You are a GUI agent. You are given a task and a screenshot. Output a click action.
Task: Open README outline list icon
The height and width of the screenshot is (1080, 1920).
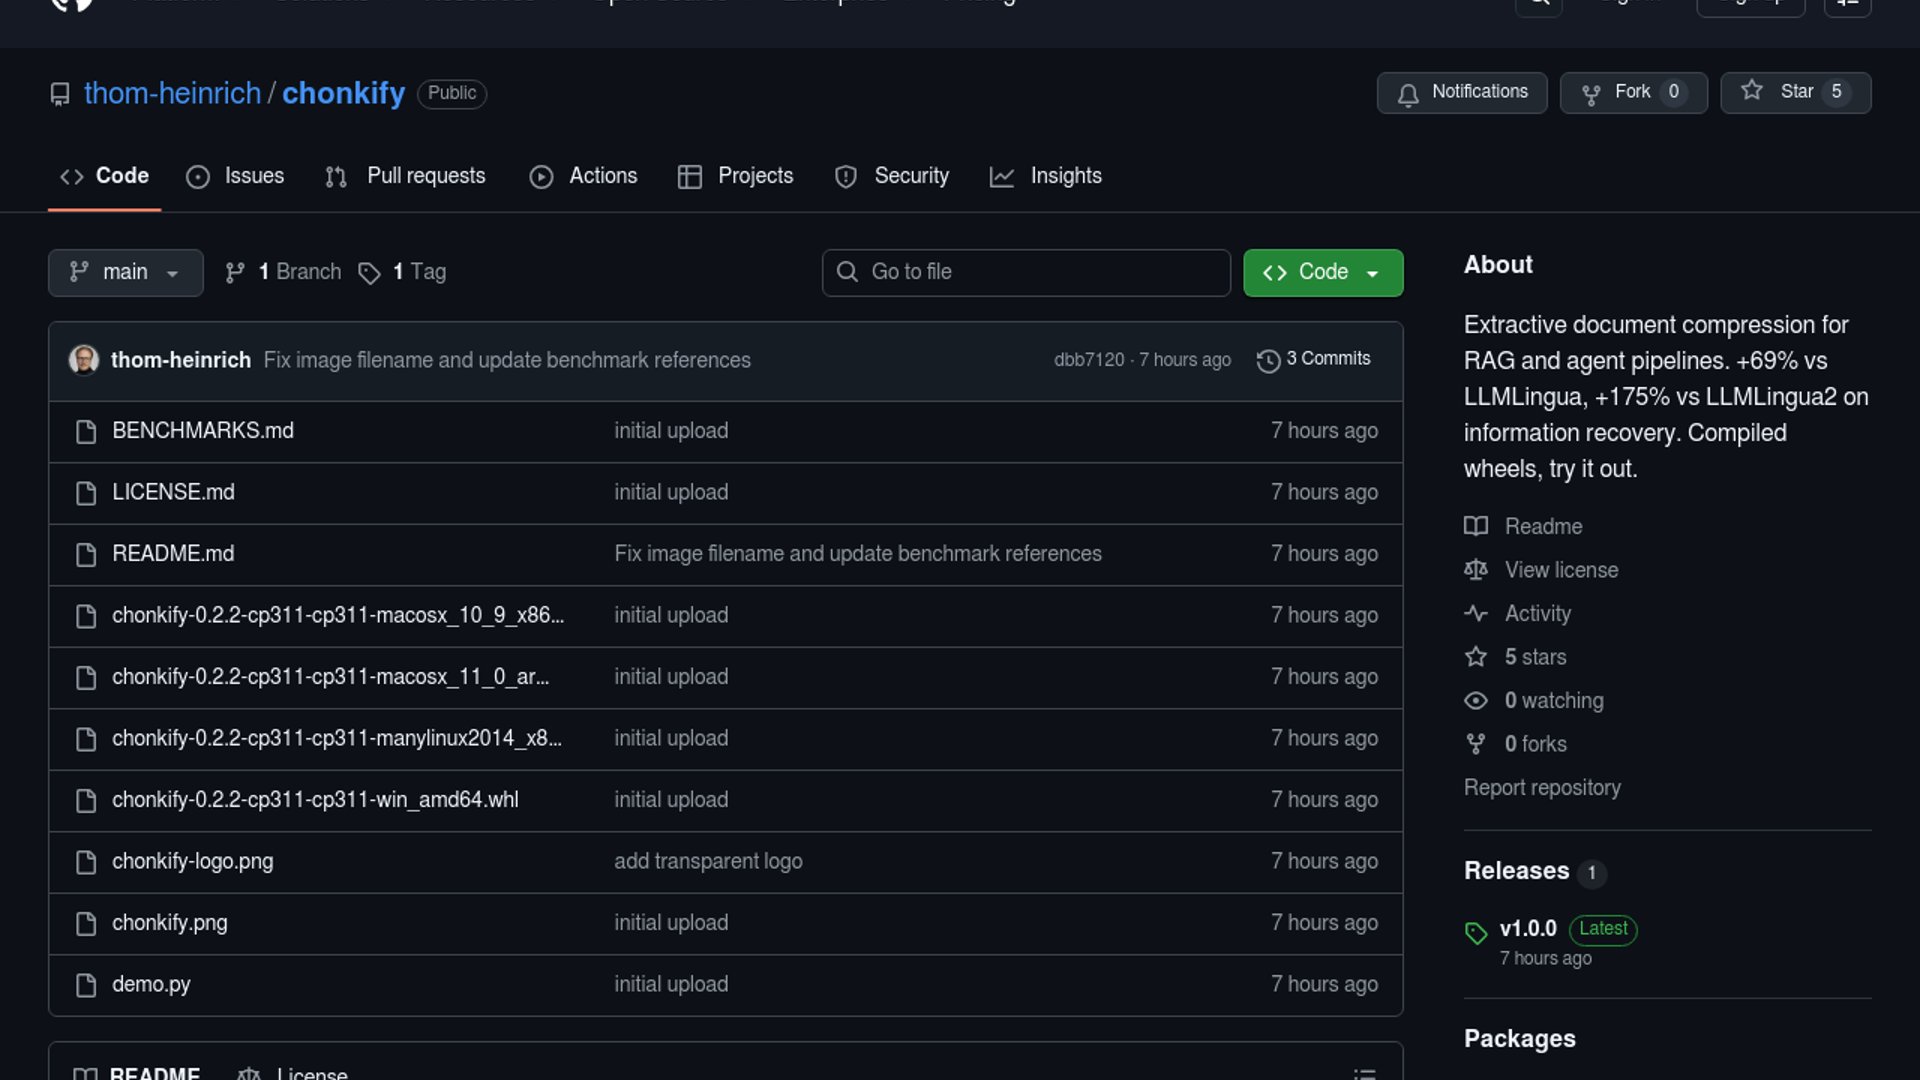click(1364, 1072)
